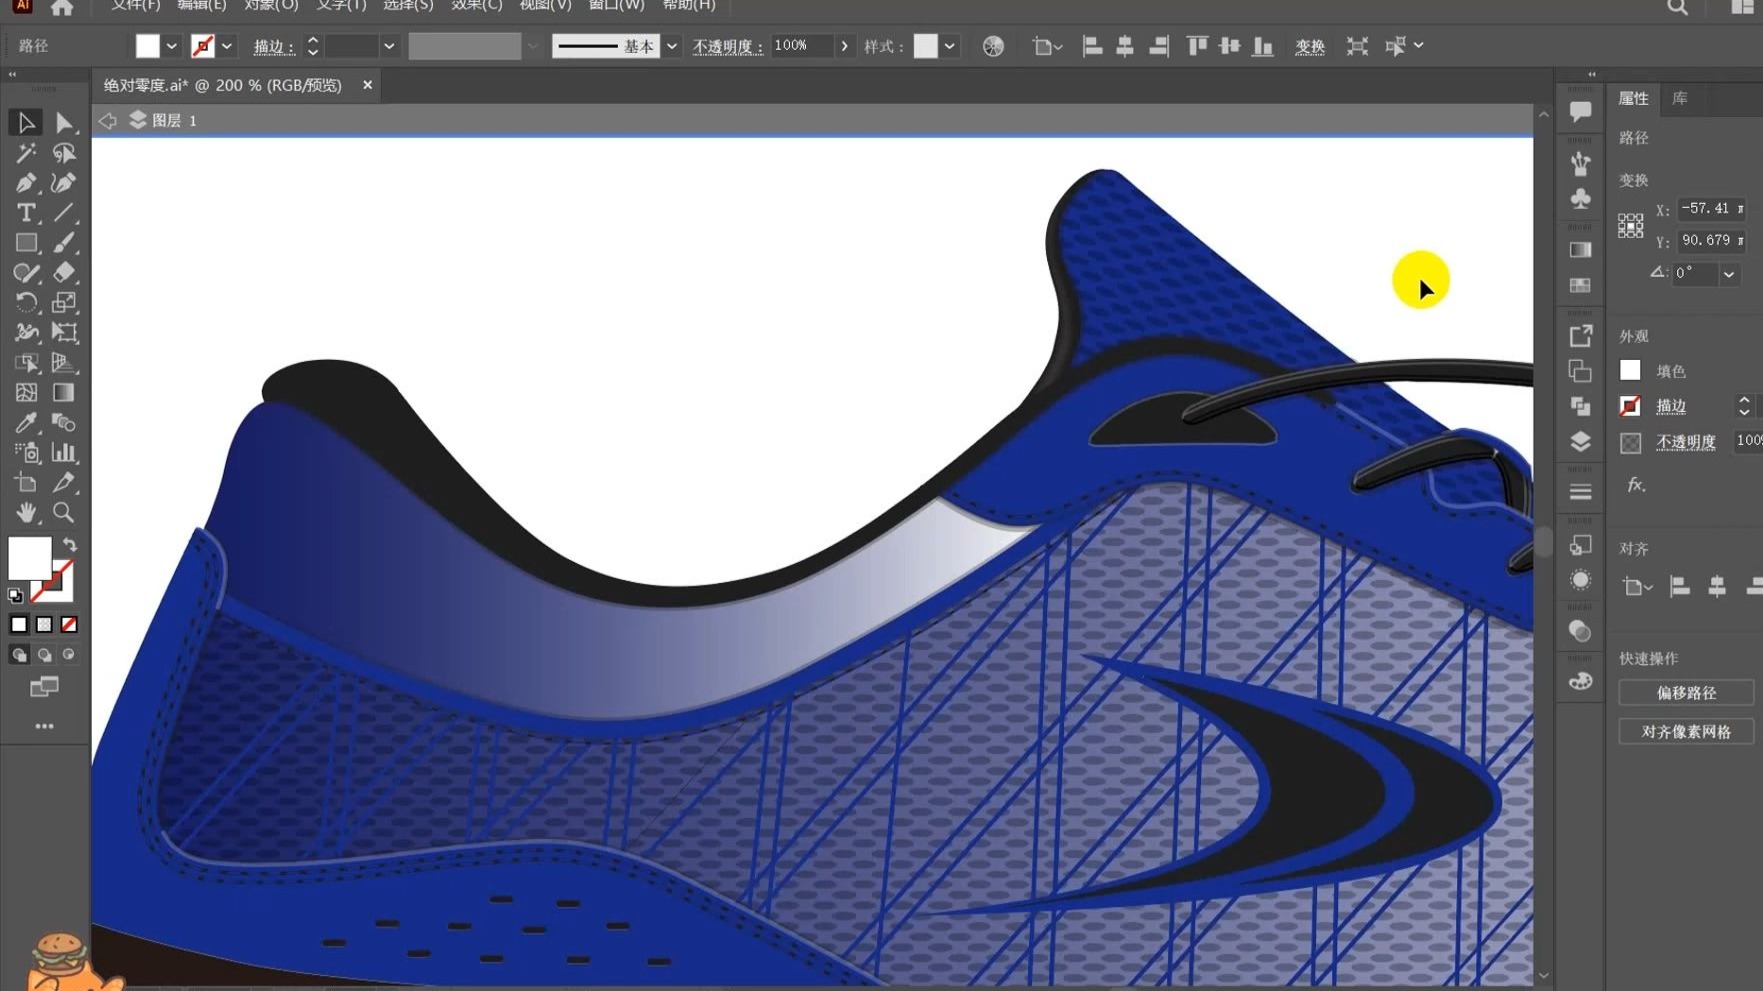
Task: Open stroke weight dropdown
Action: [389, 46]
